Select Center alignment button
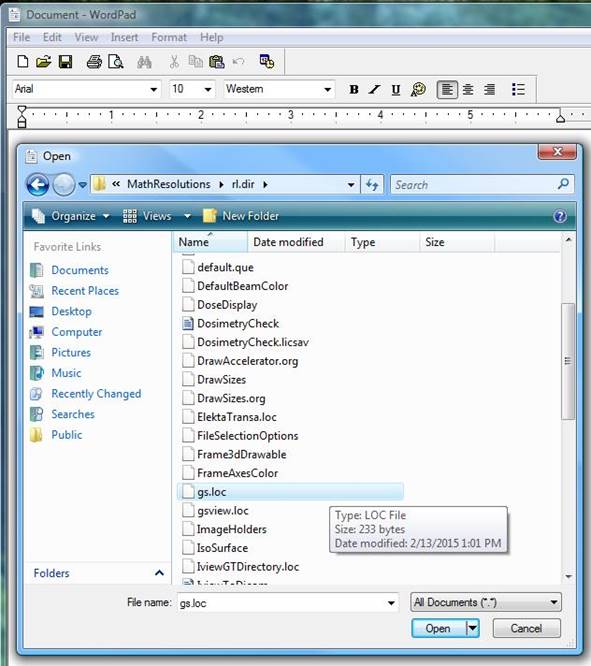This screenshot has height=666, width=591. coord(468,90)
